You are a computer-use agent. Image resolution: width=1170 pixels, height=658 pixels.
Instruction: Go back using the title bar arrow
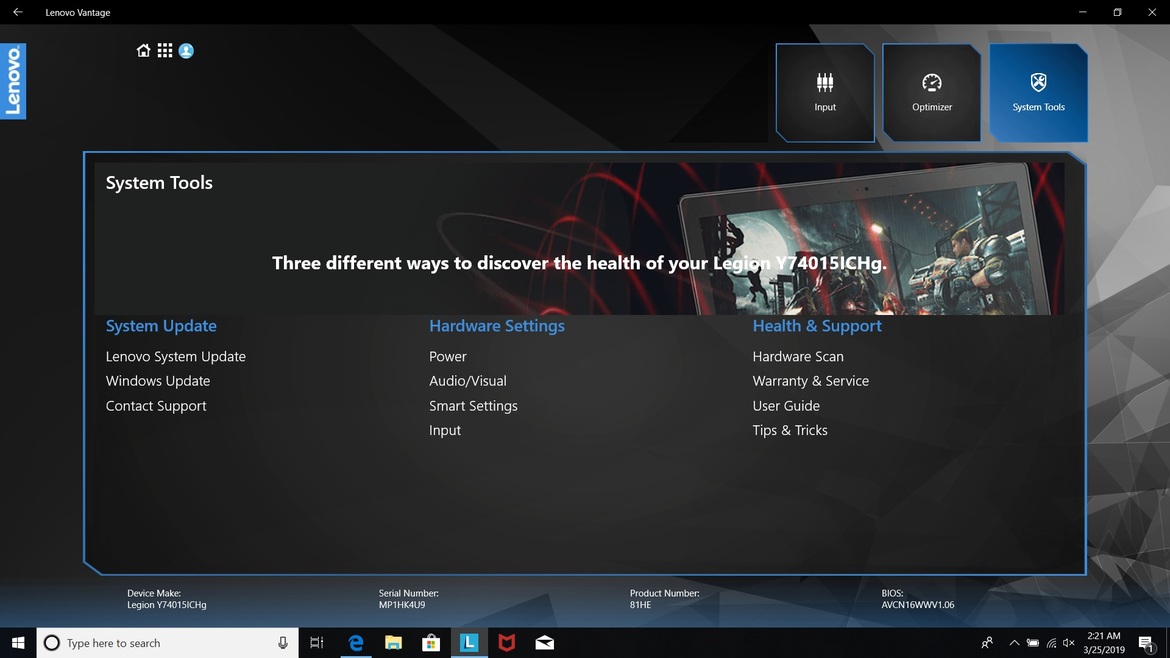coord(17,12)
